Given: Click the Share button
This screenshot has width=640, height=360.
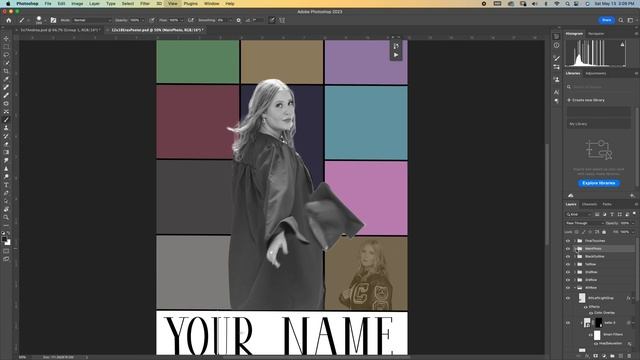Looking at the screenshot, I should click(x=607, y=20).
